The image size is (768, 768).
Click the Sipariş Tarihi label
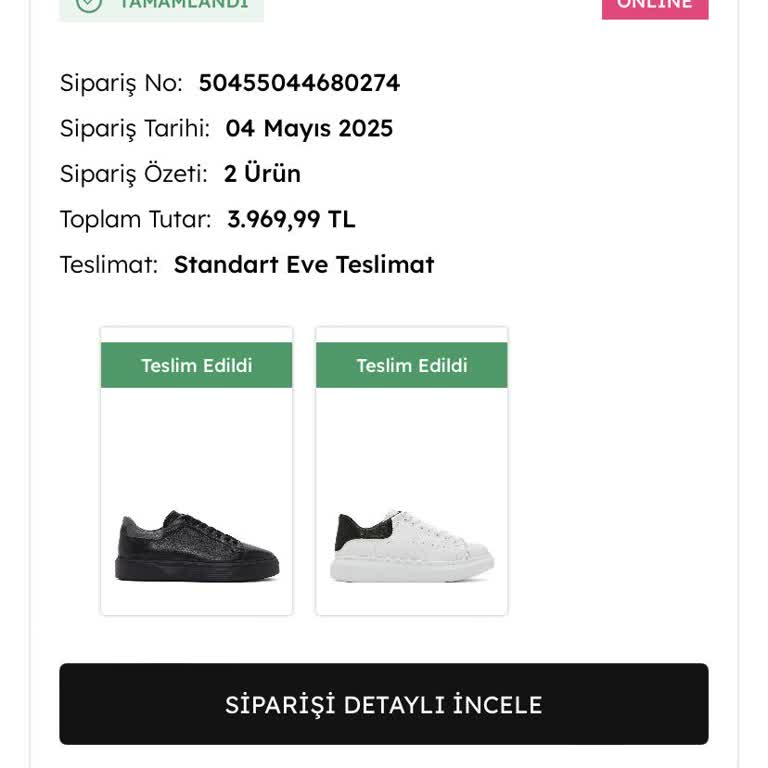(134, 129)
